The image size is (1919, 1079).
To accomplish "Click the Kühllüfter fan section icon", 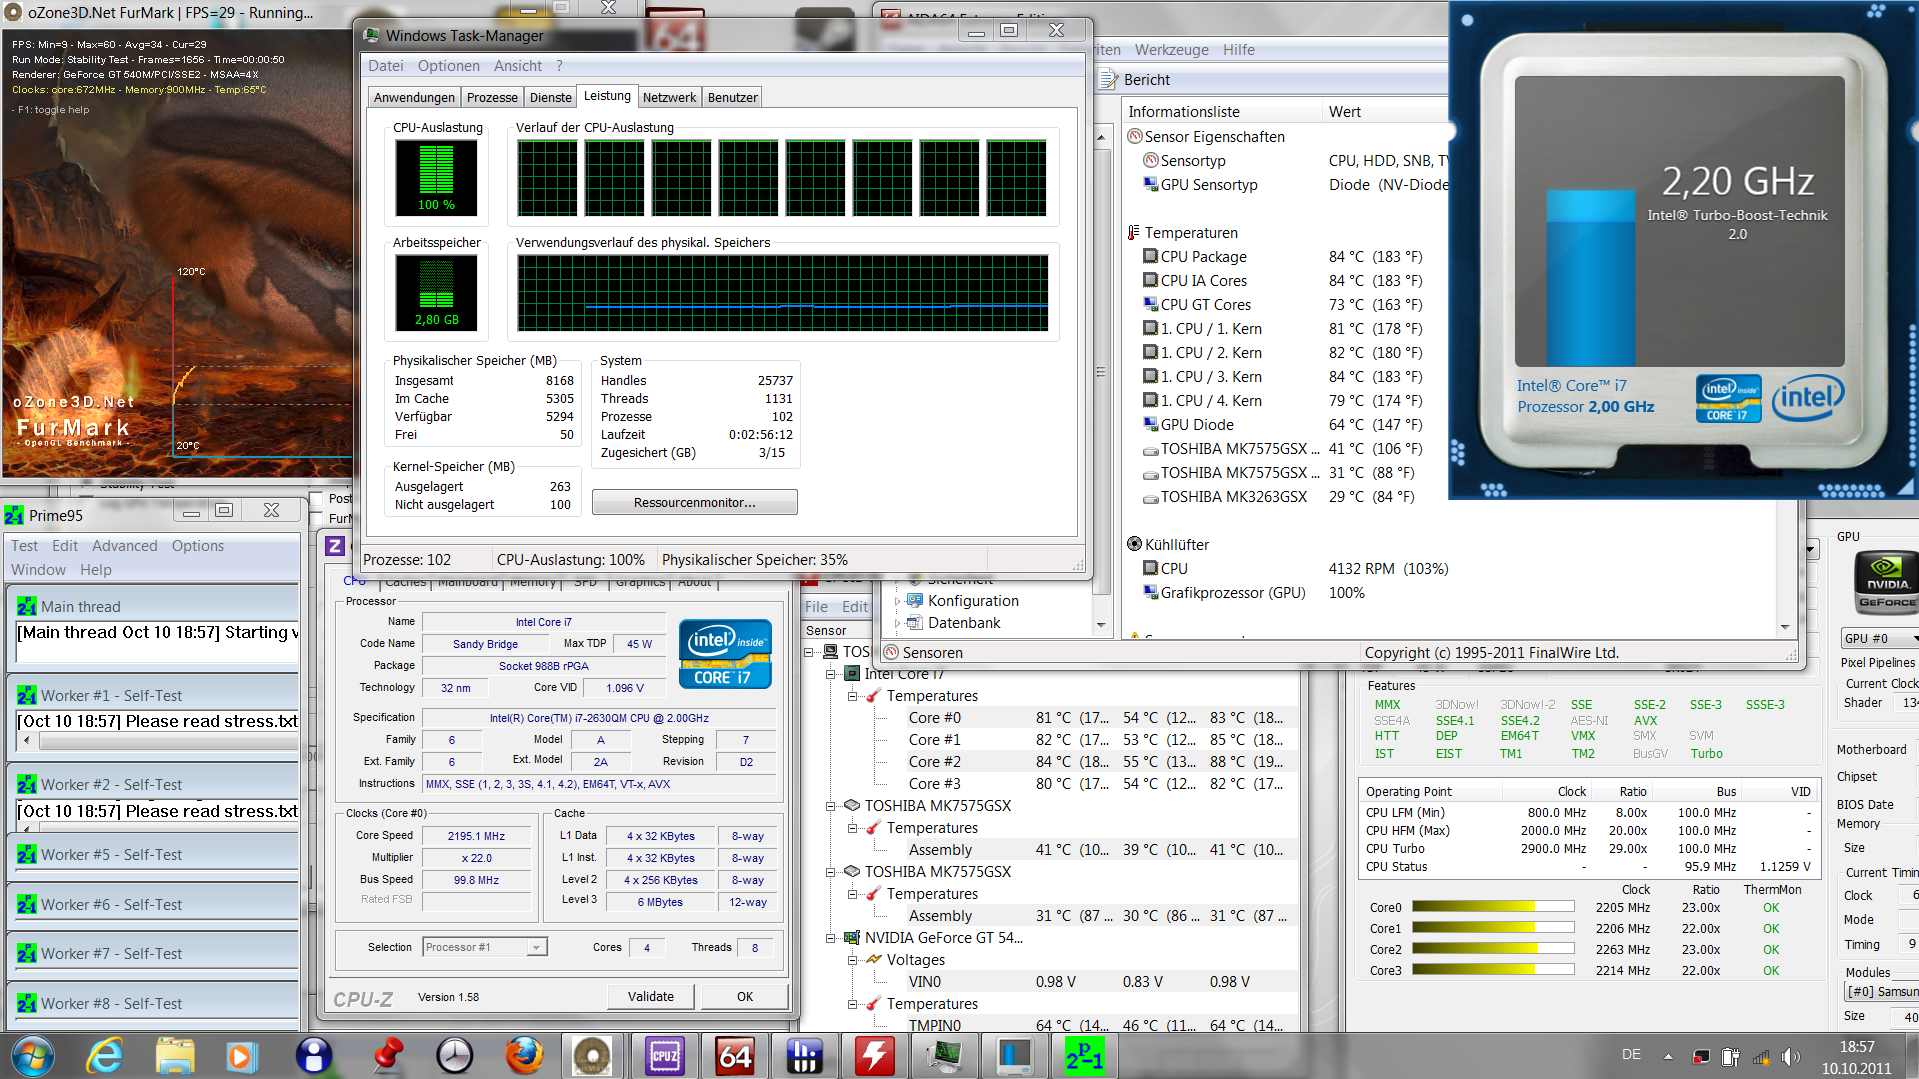I will (x=1134, y=544).
